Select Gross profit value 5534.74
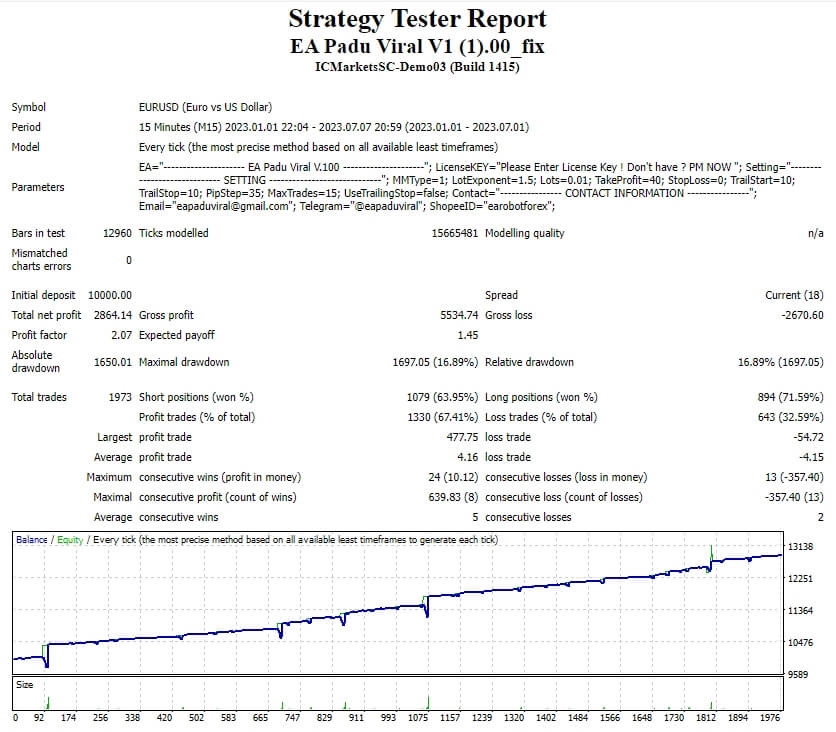The image size is (836, 732). click(x=459, y=315)
